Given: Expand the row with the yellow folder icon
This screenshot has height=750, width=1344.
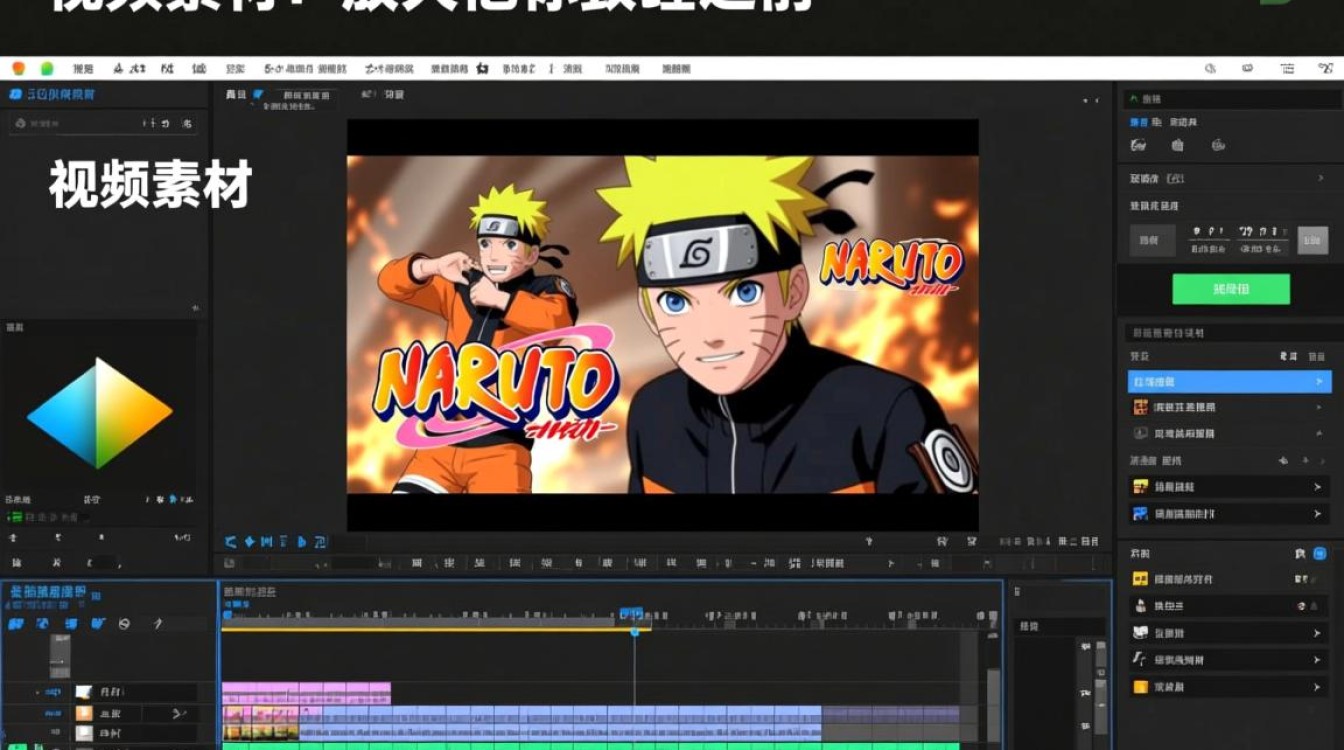Looking at the screenshot, I should click(1229, 486).
